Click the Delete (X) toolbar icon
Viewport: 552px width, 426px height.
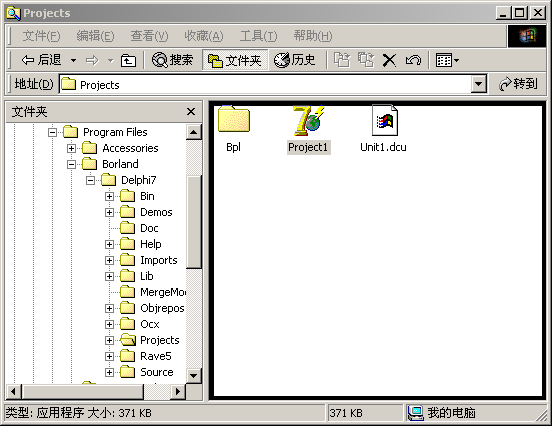coord(389,60)
